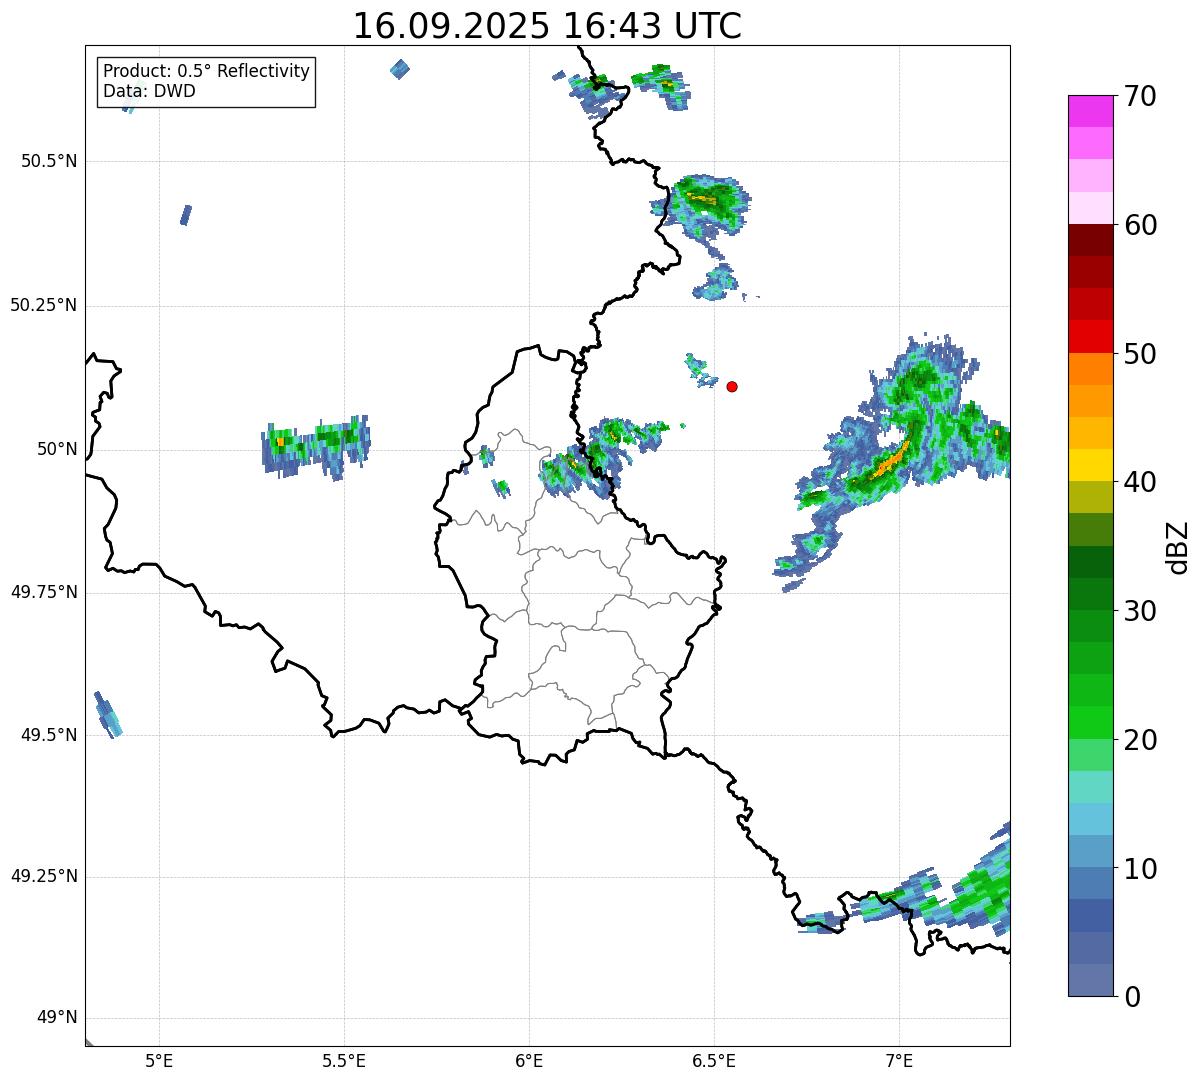Viewport: 1202px width, 1081px height.
Task: Click the small blue echo near 49.5°N left edge
Action: click(107, 715)
